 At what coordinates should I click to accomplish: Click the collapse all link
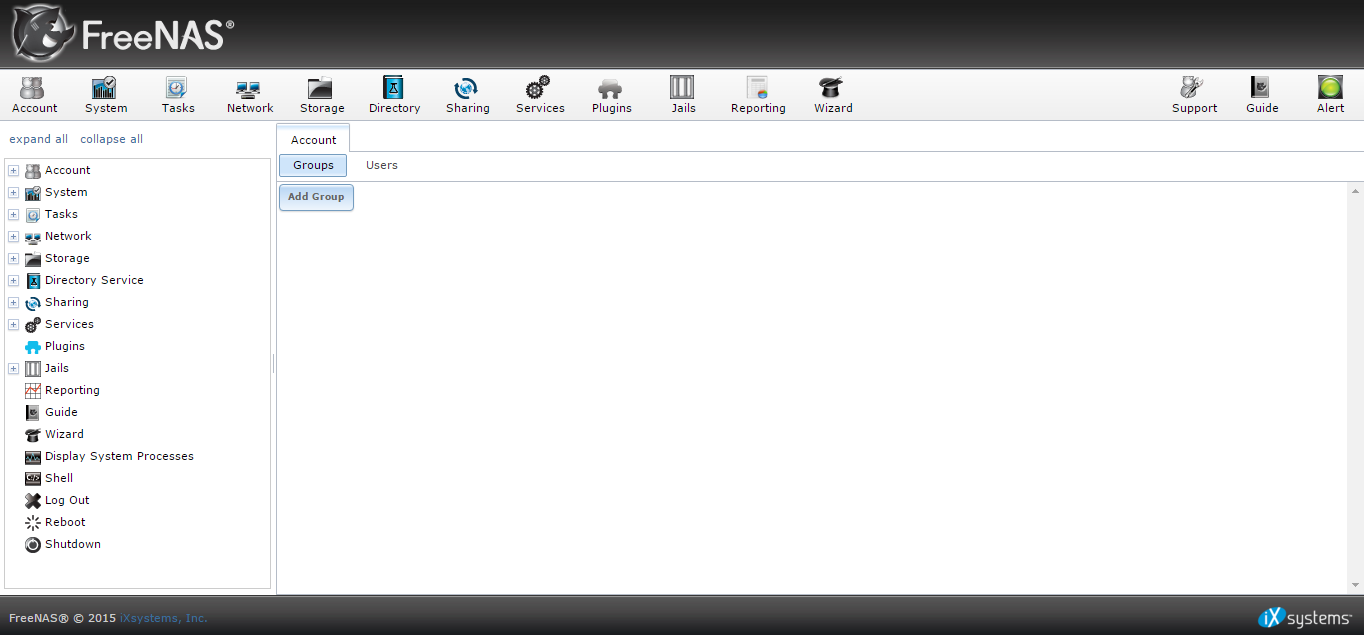(x=111, y=139)
